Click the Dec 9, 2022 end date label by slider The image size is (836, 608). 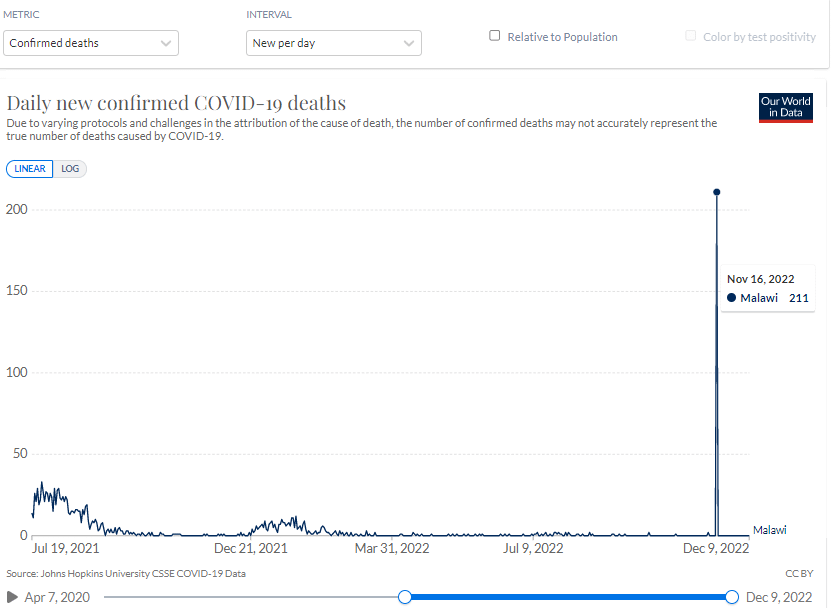click(x=779, y=597)
